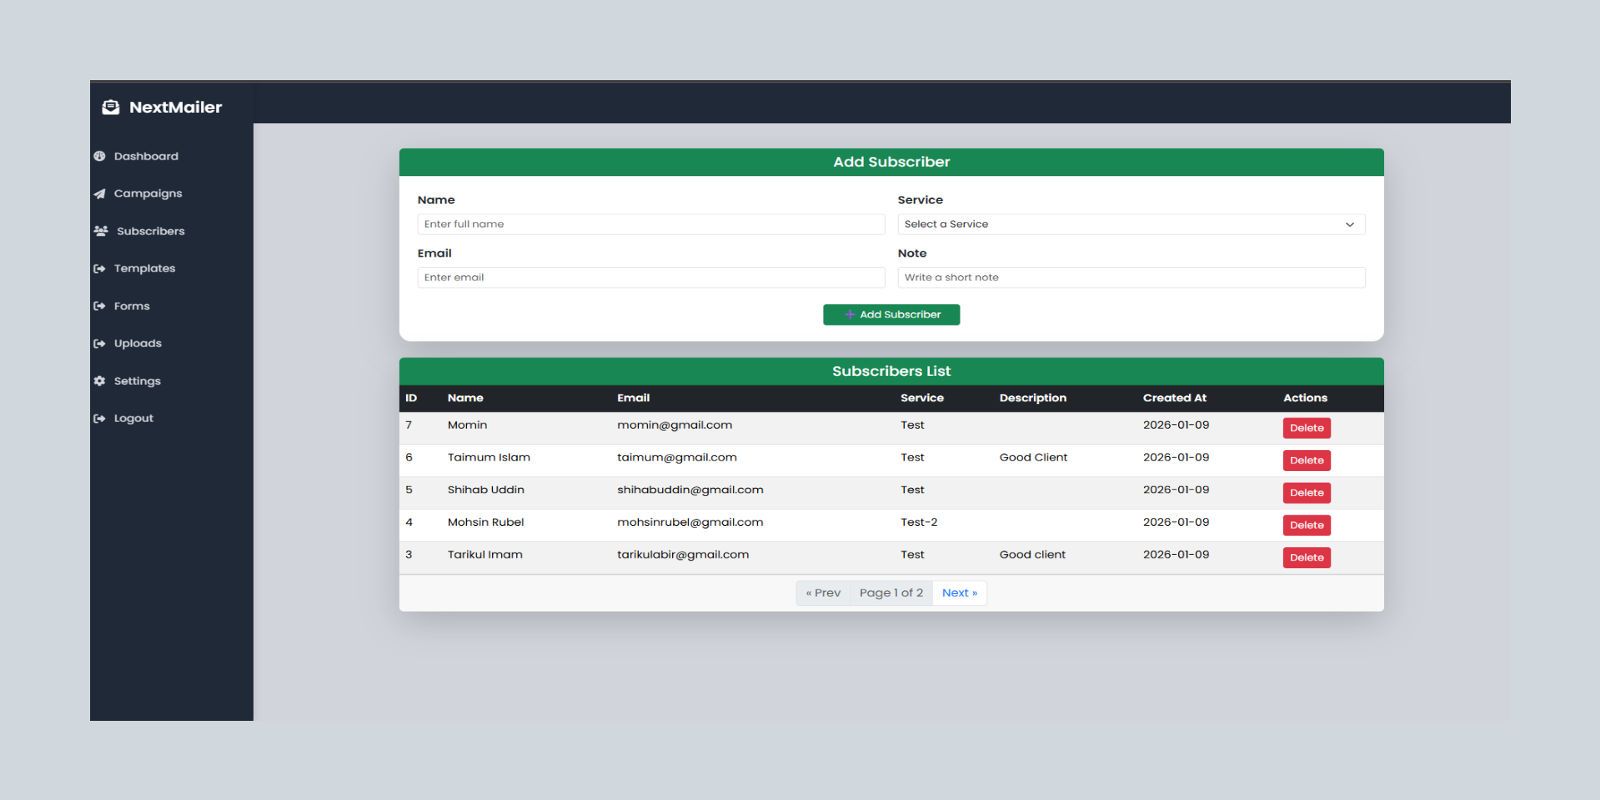The height and width of the screenshot is (800, 1600).
Task: Delete subscriber Momin
Action: 1306,428
